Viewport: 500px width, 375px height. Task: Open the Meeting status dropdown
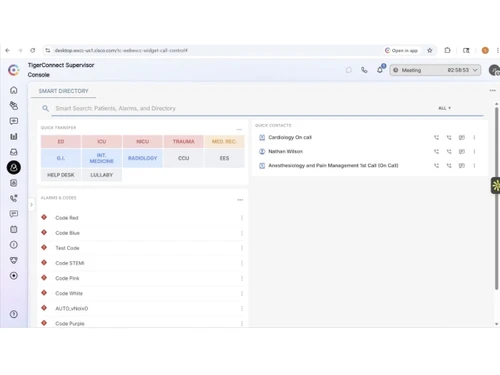pos(435,70)
